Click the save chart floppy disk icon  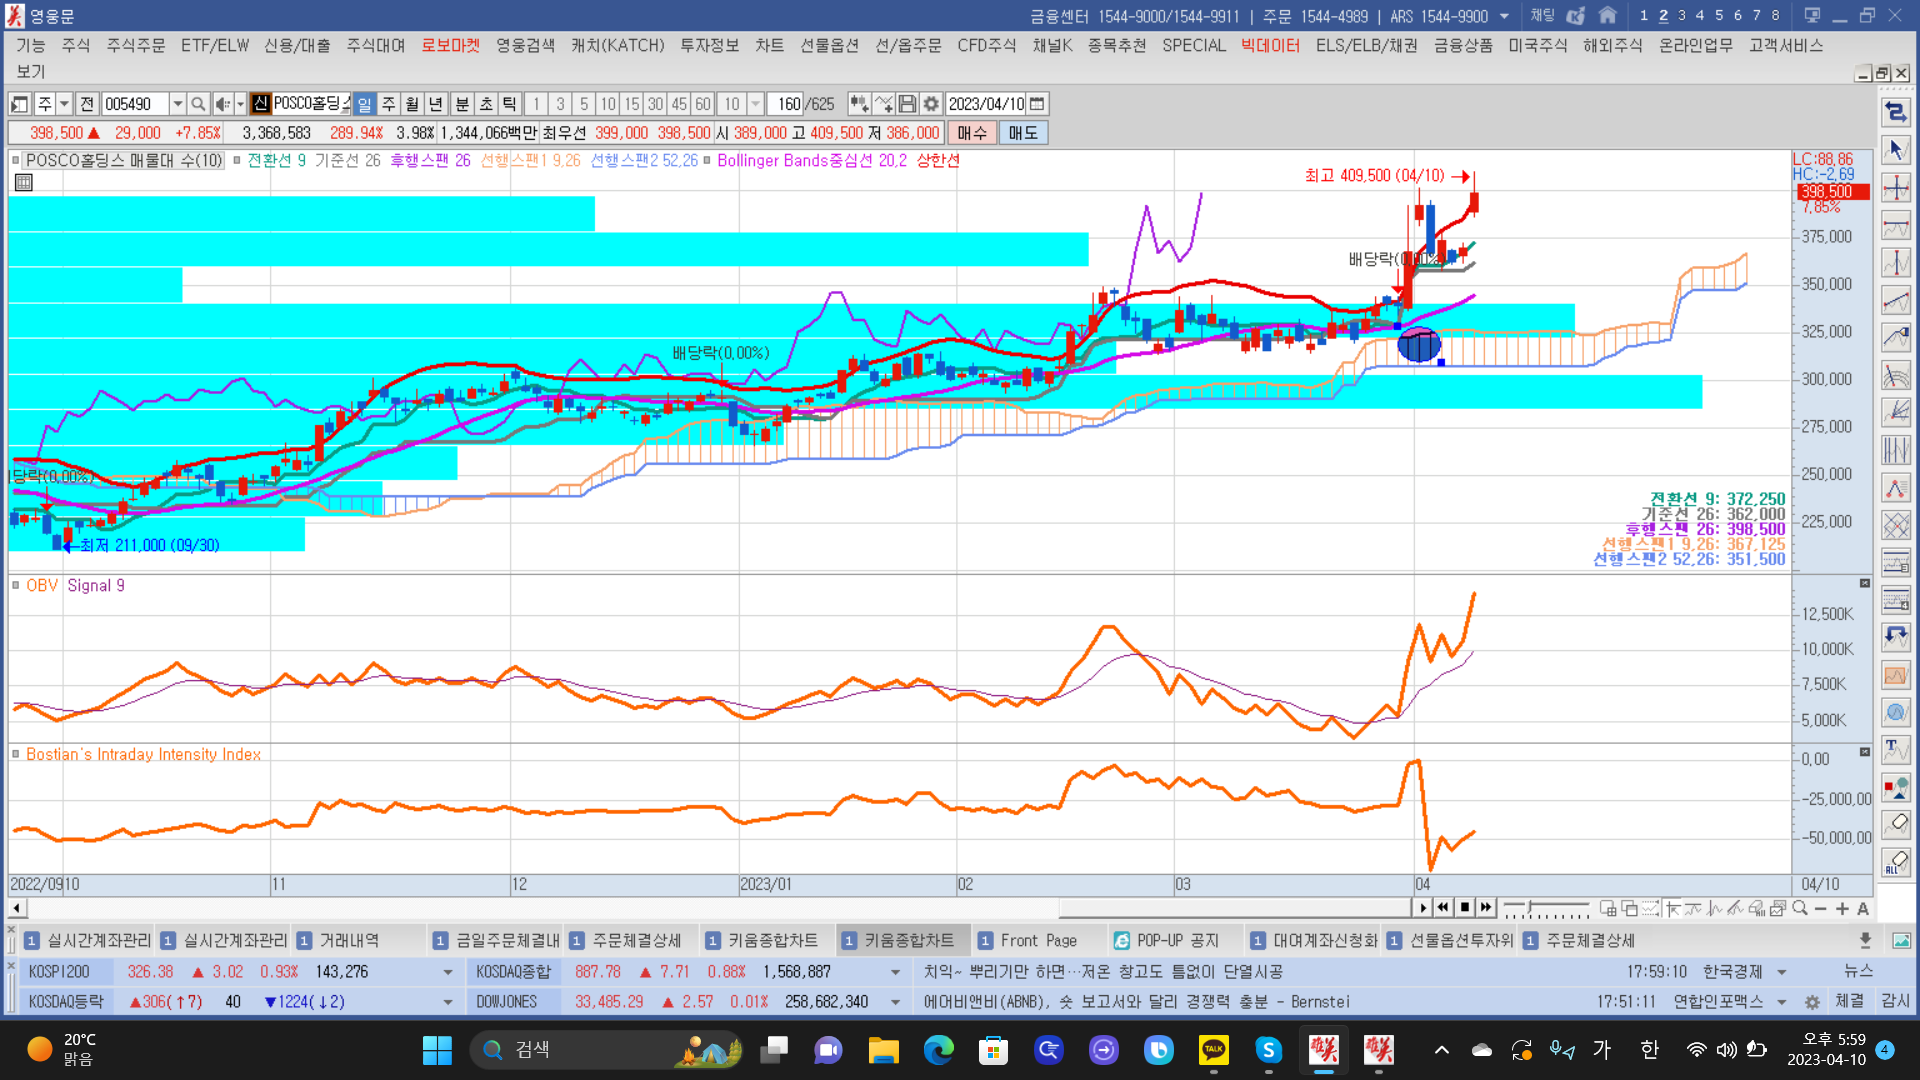907,104
